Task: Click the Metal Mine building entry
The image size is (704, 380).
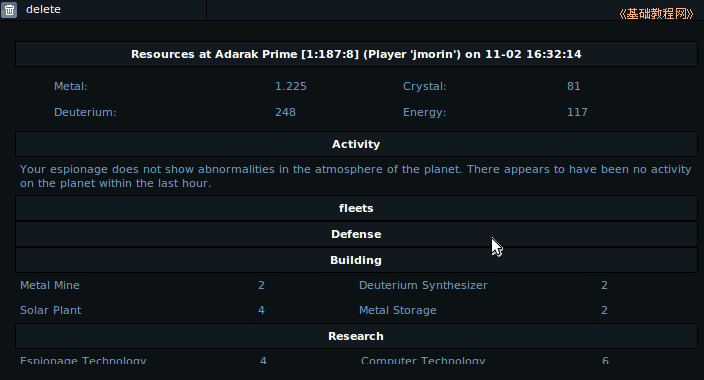Action: coord(50,285)
